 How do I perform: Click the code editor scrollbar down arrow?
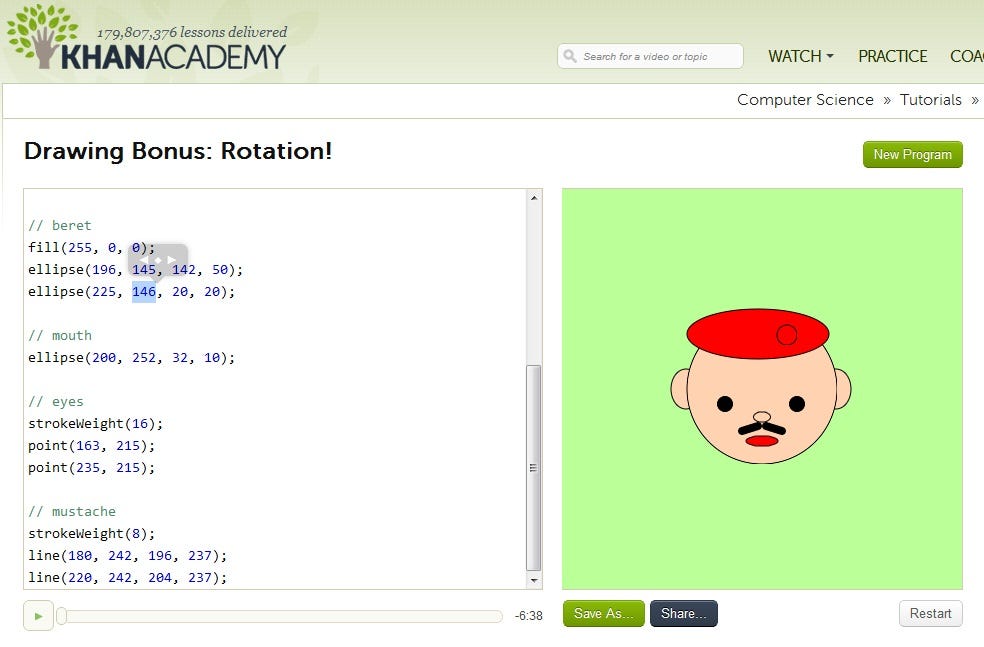[534, 578]
